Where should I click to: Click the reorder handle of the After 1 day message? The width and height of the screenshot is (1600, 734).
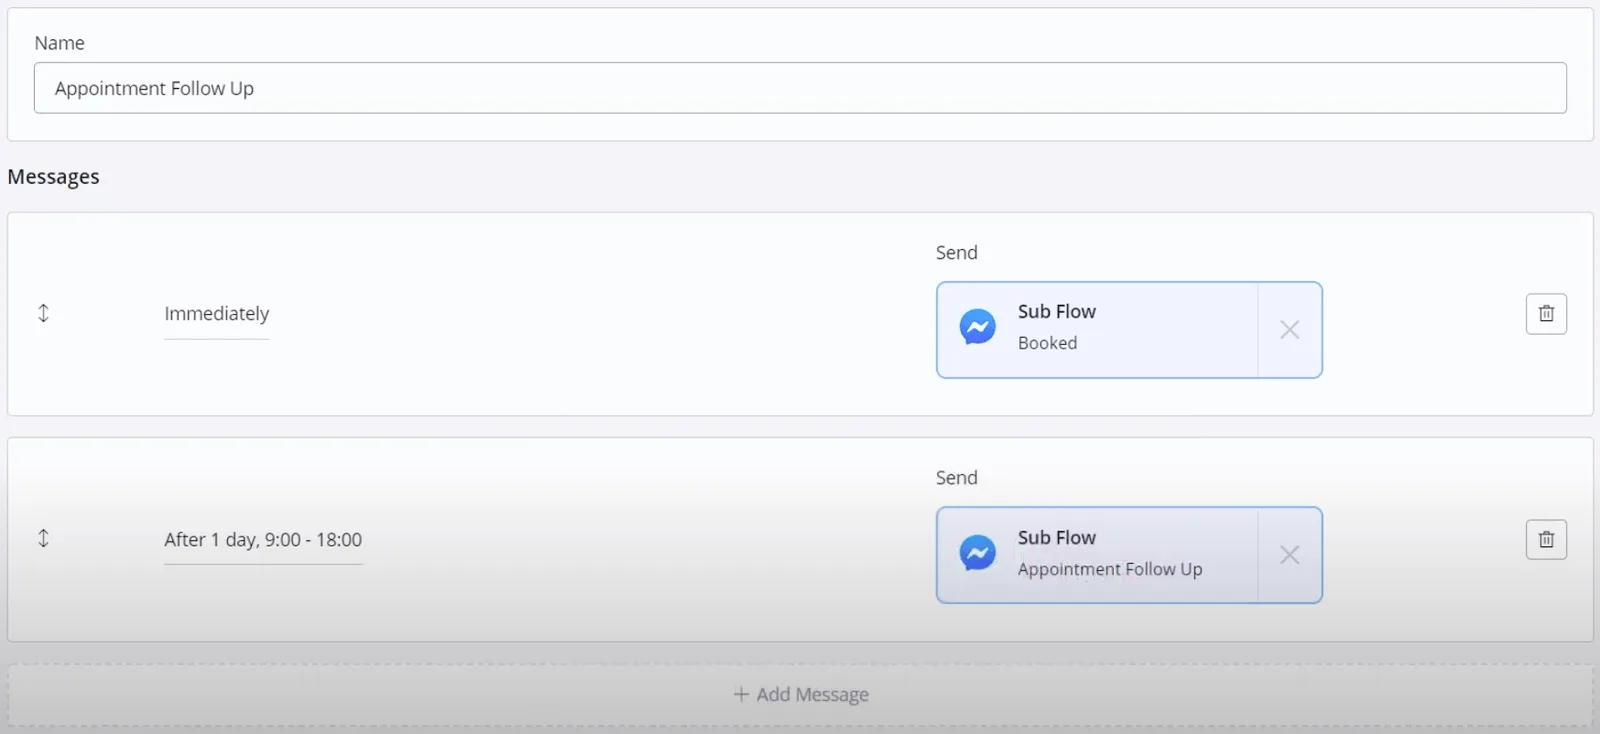[x=43, y=538]
